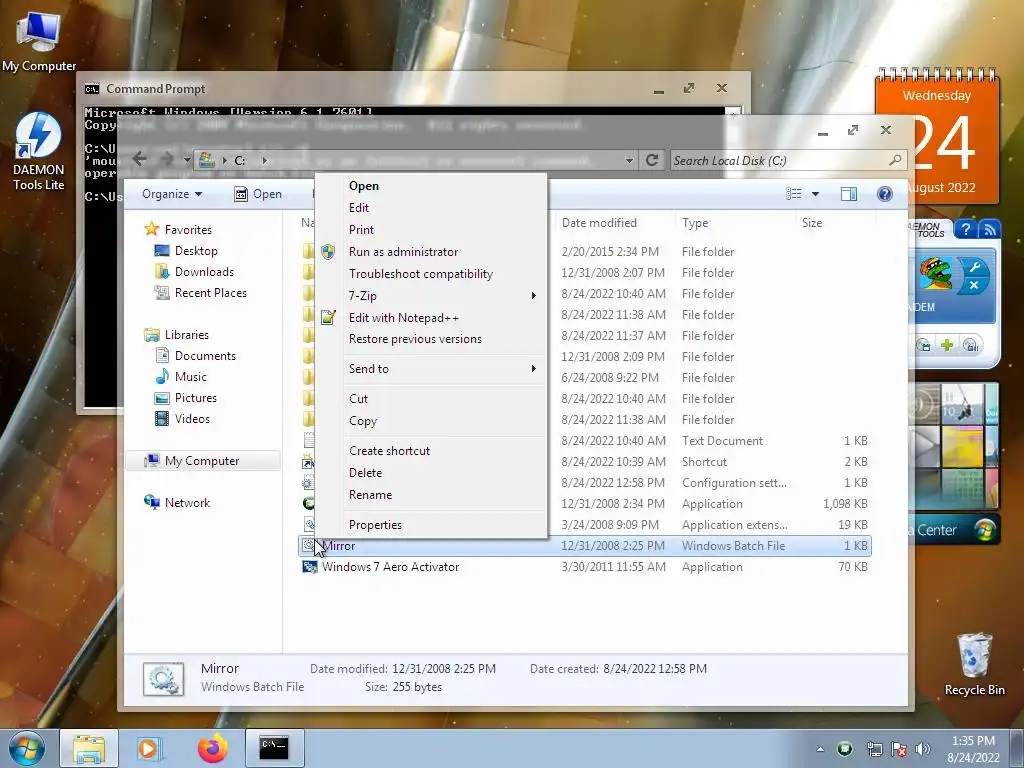The width and height of the screenshot is (1024, 768).
Task: Sort by the Size column header
Action: (835, 223)
